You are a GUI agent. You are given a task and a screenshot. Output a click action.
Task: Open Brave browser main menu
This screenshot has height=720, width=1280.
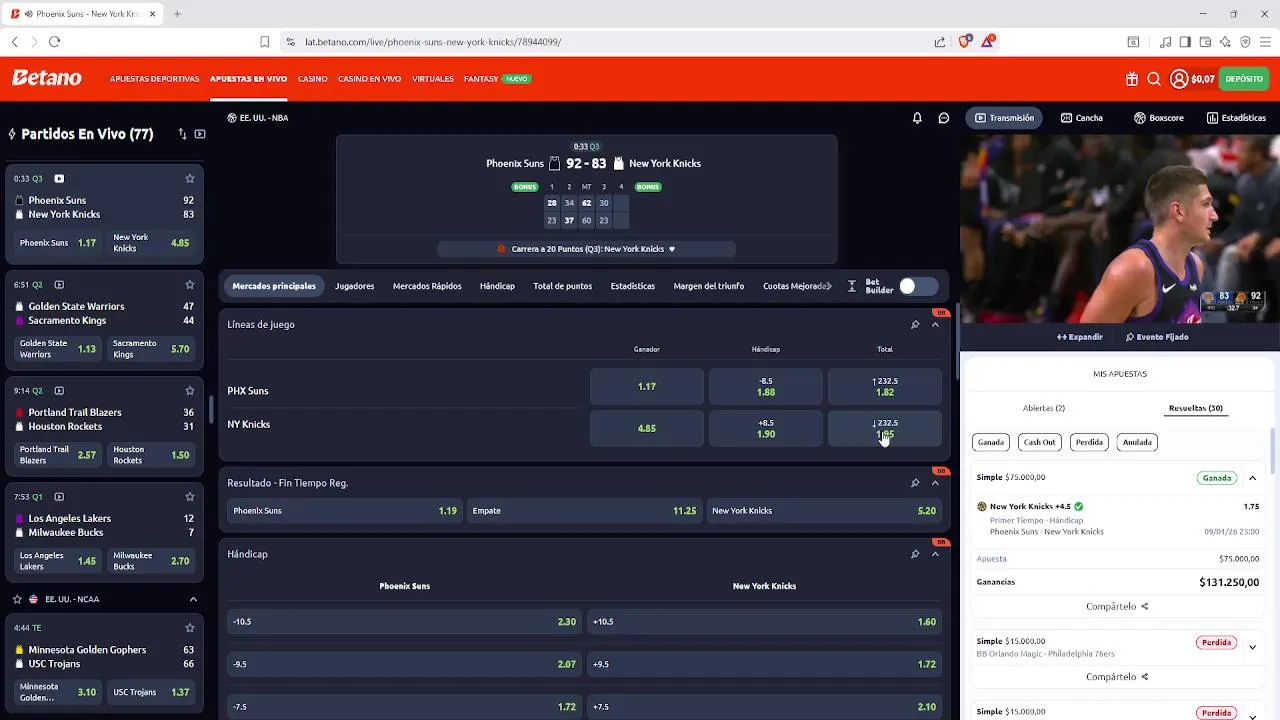tap(1265, 42)
